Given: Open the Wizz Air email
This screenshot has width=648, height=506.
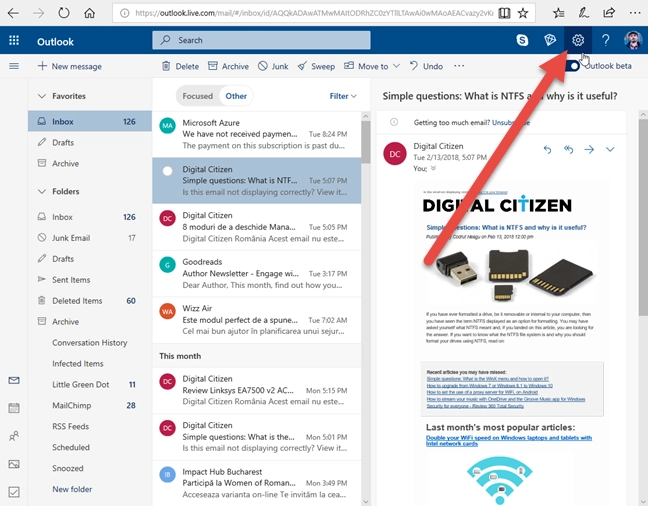Looking at the screenshot, I should click(x=257, y=320).
